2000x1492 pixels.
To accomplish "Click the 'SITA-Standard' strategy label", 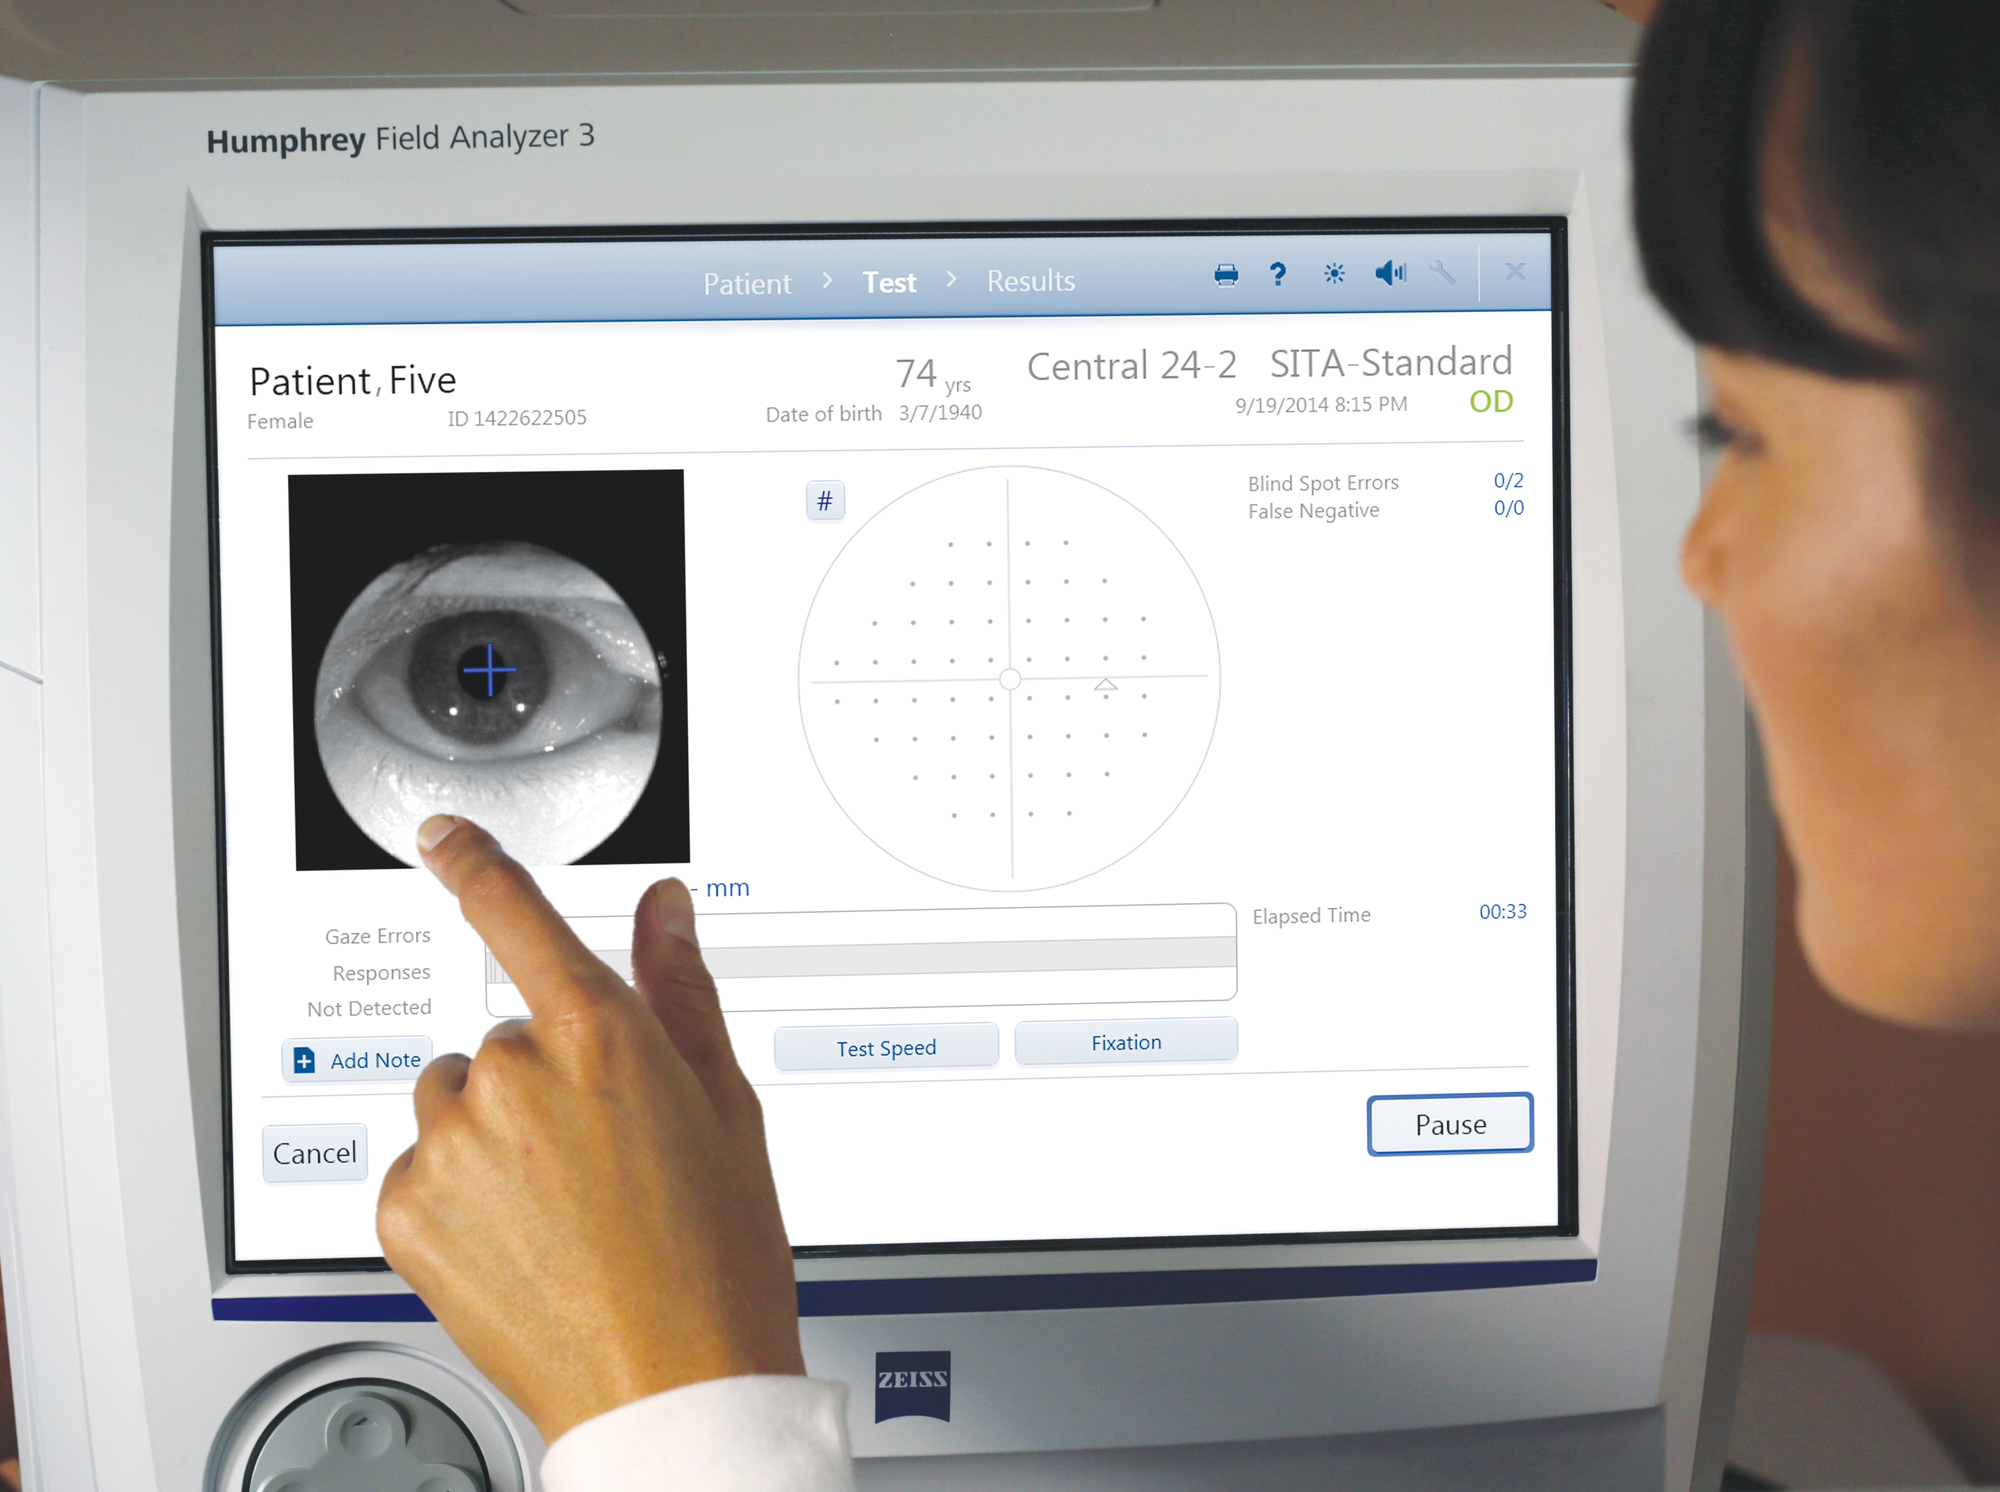I will pyautogui.click(x=1391, y=362).
